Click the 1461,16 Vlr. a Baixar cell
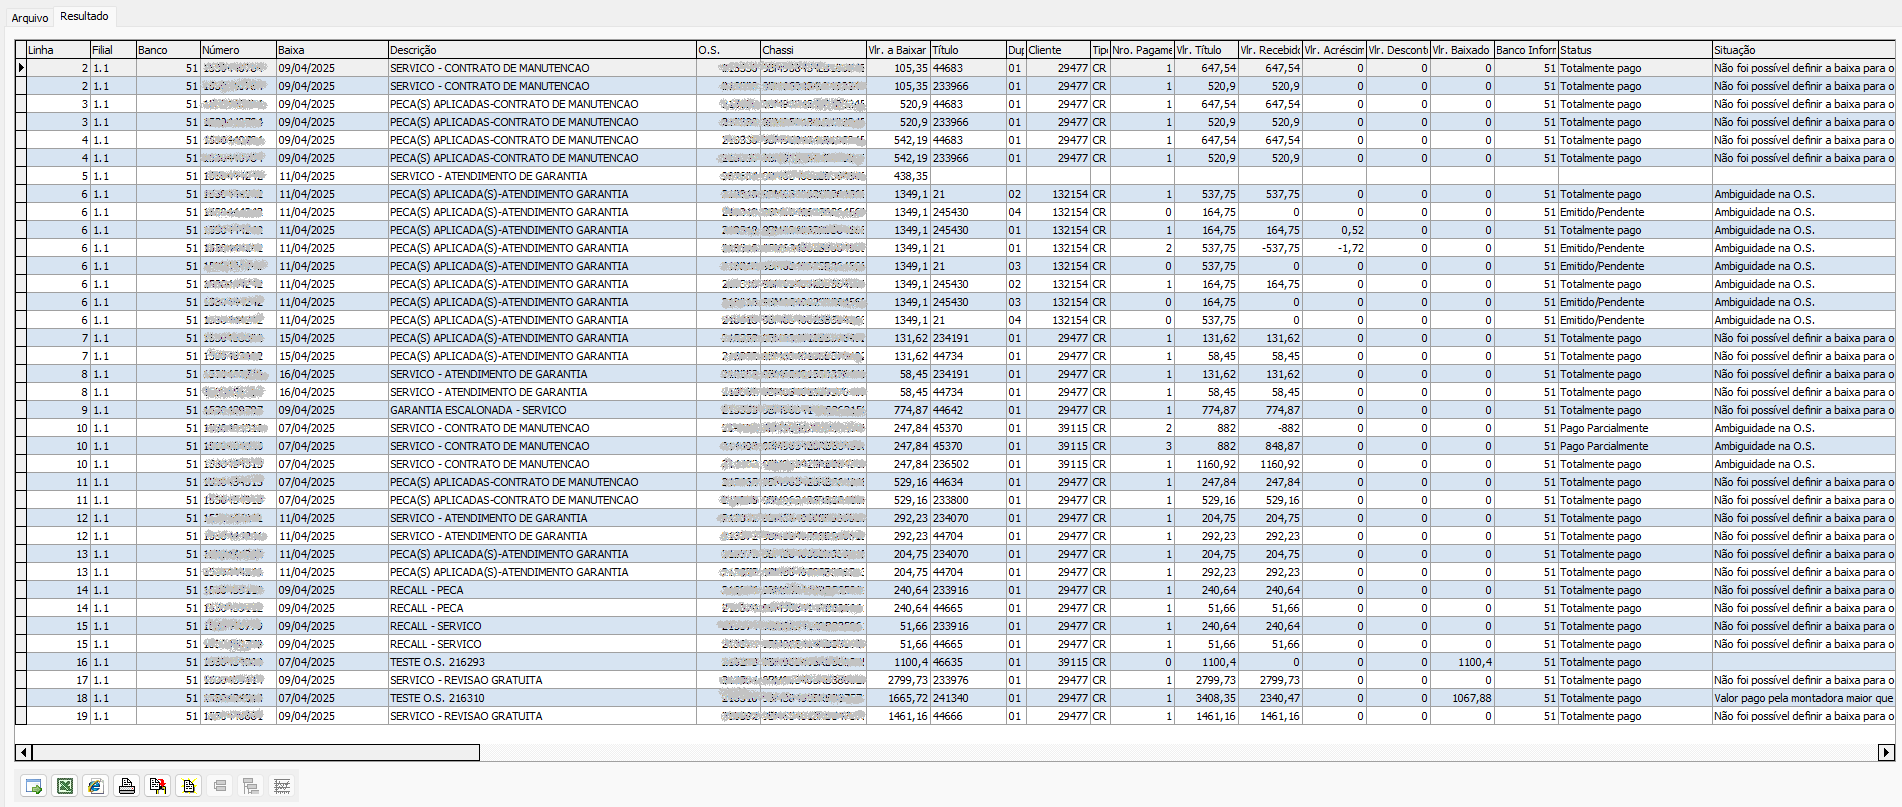Image resolution: width=1902 pixels, height=807 pixels. click(x=898, y=716)
